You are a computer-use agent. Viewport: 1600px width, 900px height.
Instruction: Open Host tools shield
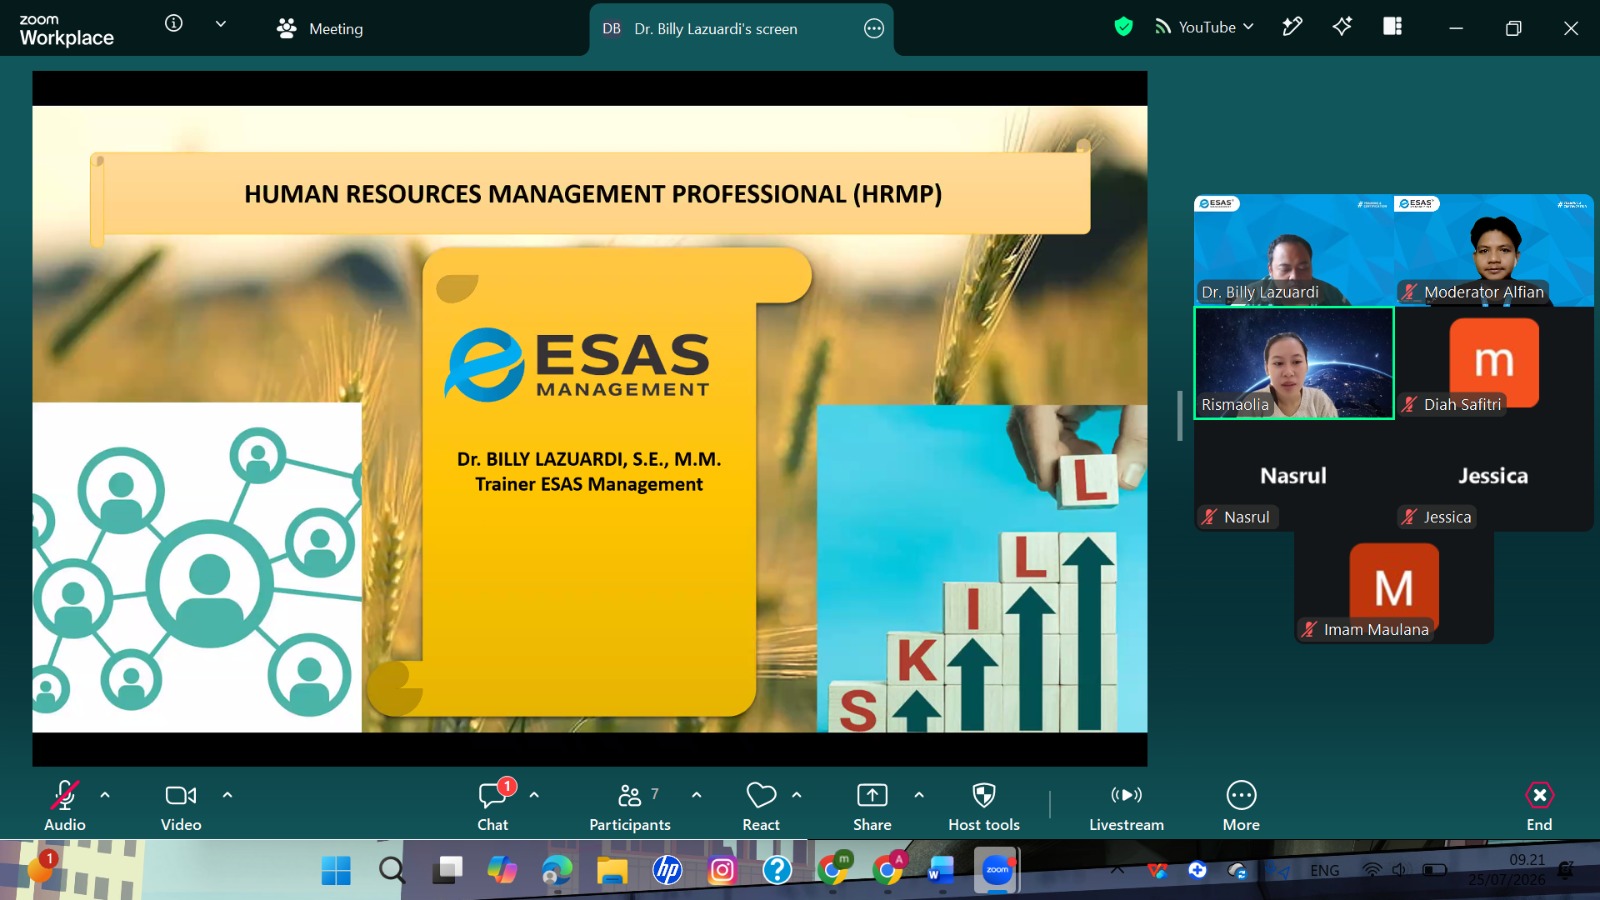[984, 805]
